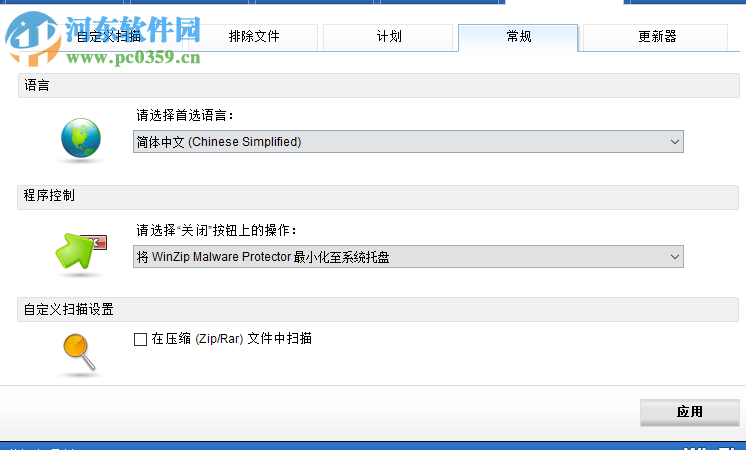The width and height of the screenshot is (746, 450).
Task: Click the 语言 section header
Action: pos(379,86)
